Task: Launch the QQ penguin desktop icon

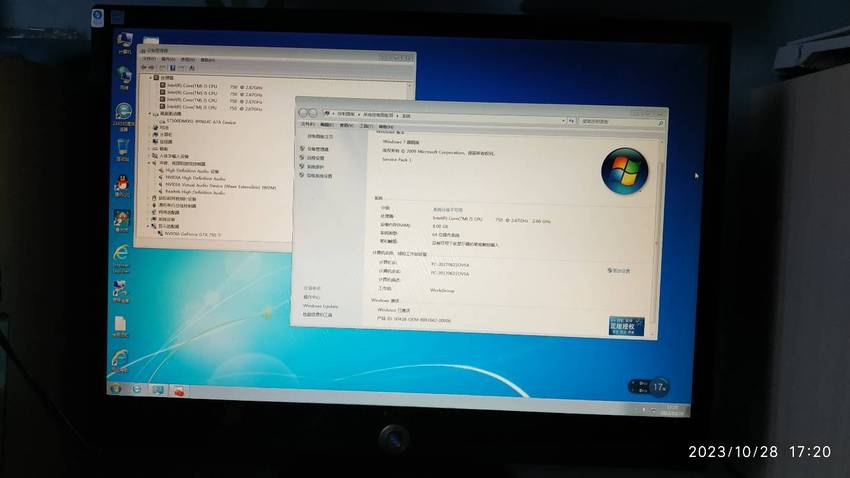Action: (122, 186)
